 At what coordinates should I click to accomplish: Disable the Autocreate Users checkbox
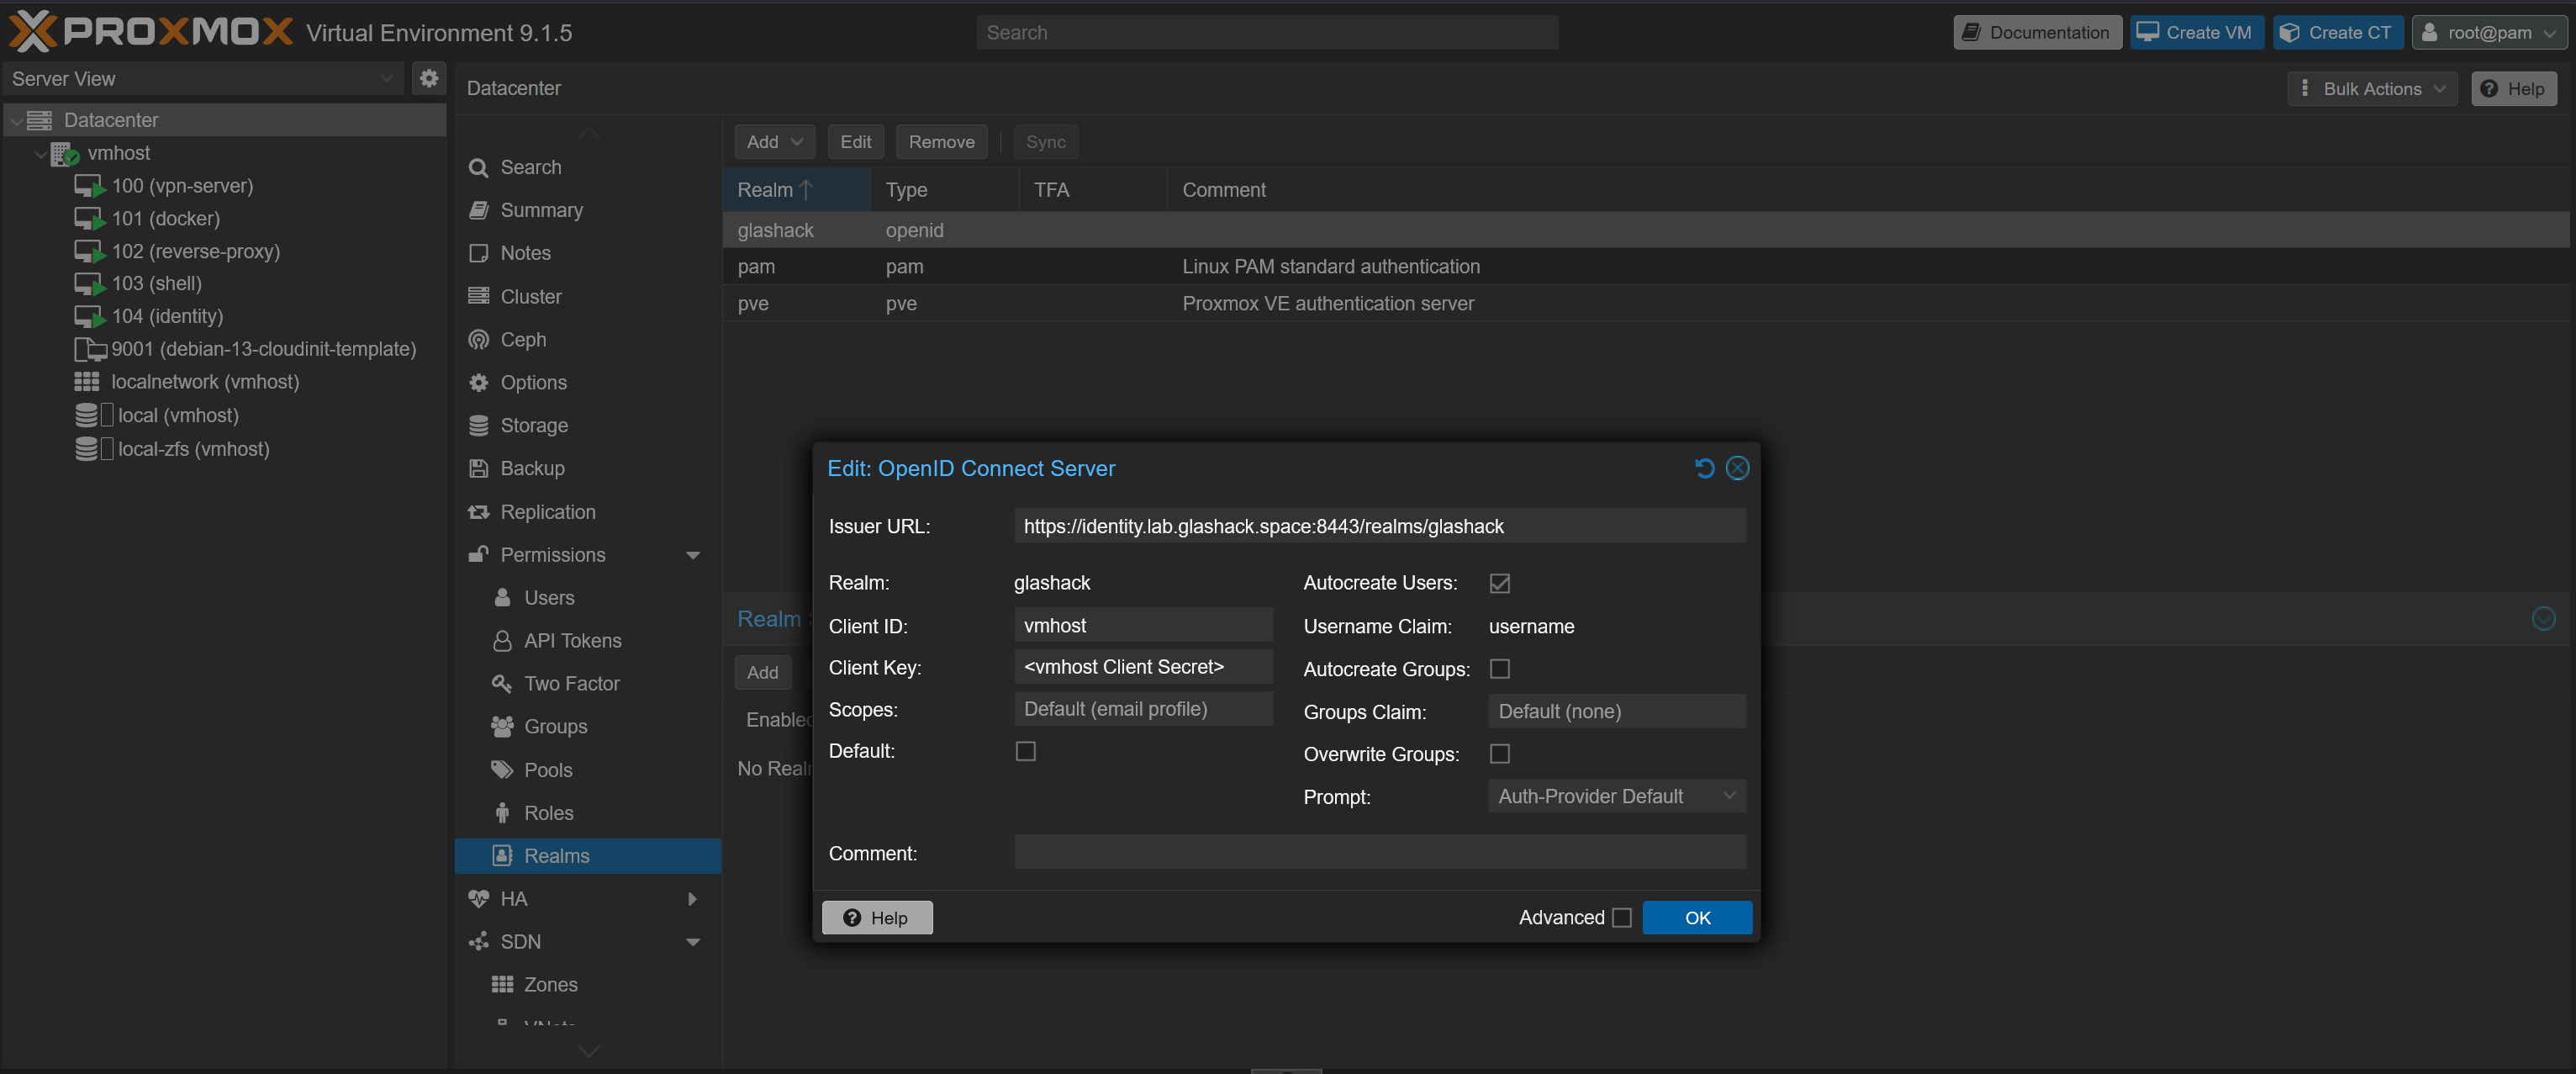point(1499,583)
